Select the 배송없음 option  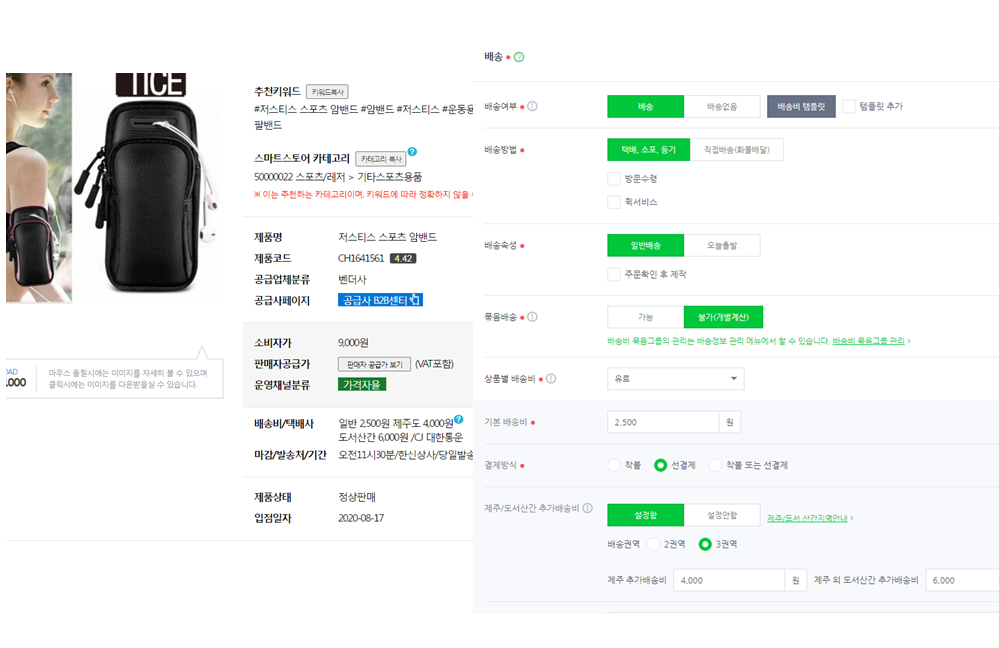pos(722,106)
